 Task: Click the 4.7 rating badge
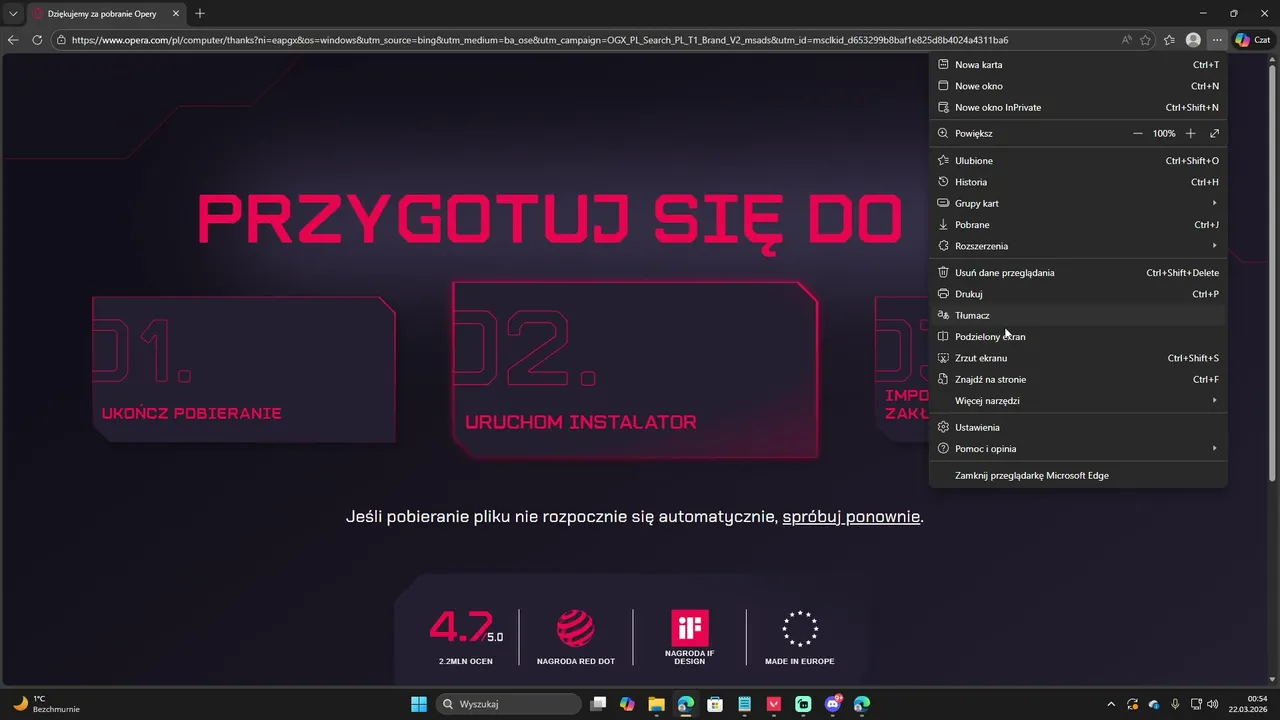(x=466, y=637)
